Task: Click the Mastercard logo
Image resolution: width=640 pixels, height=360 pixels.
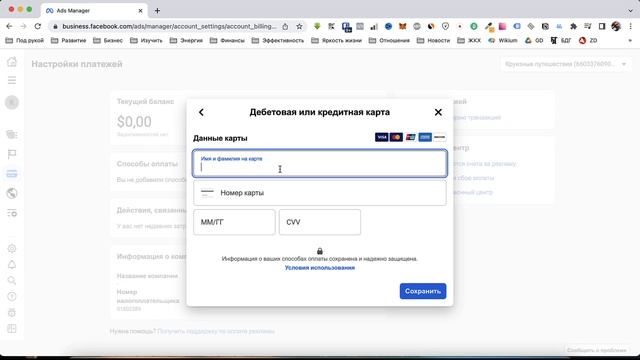Action: (396, 137)
